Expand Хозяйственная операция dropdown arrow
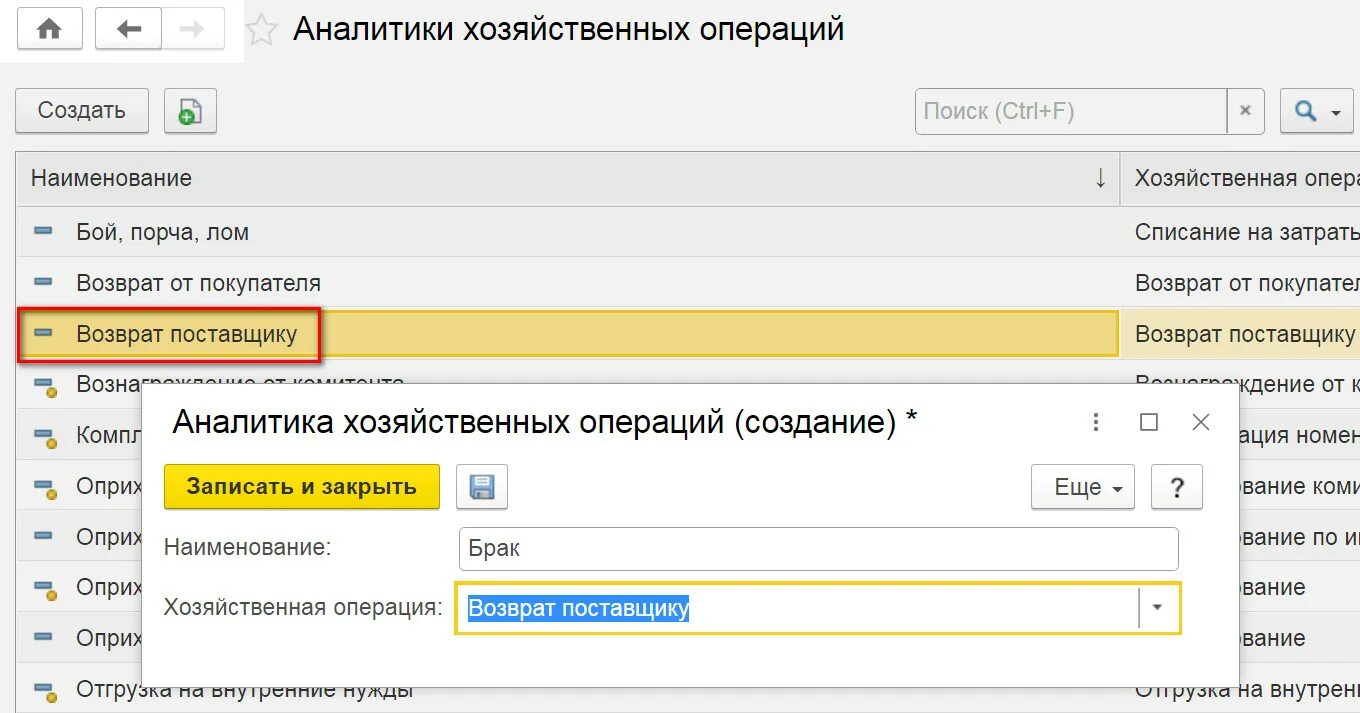1360x713 pixels. (x=1158, y=608)
